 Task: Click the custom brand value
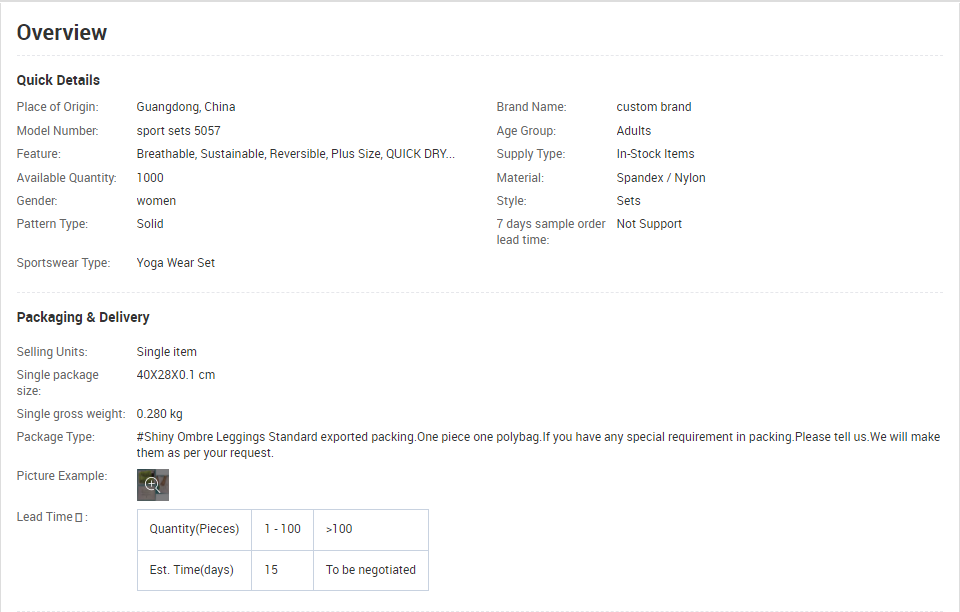654,107
